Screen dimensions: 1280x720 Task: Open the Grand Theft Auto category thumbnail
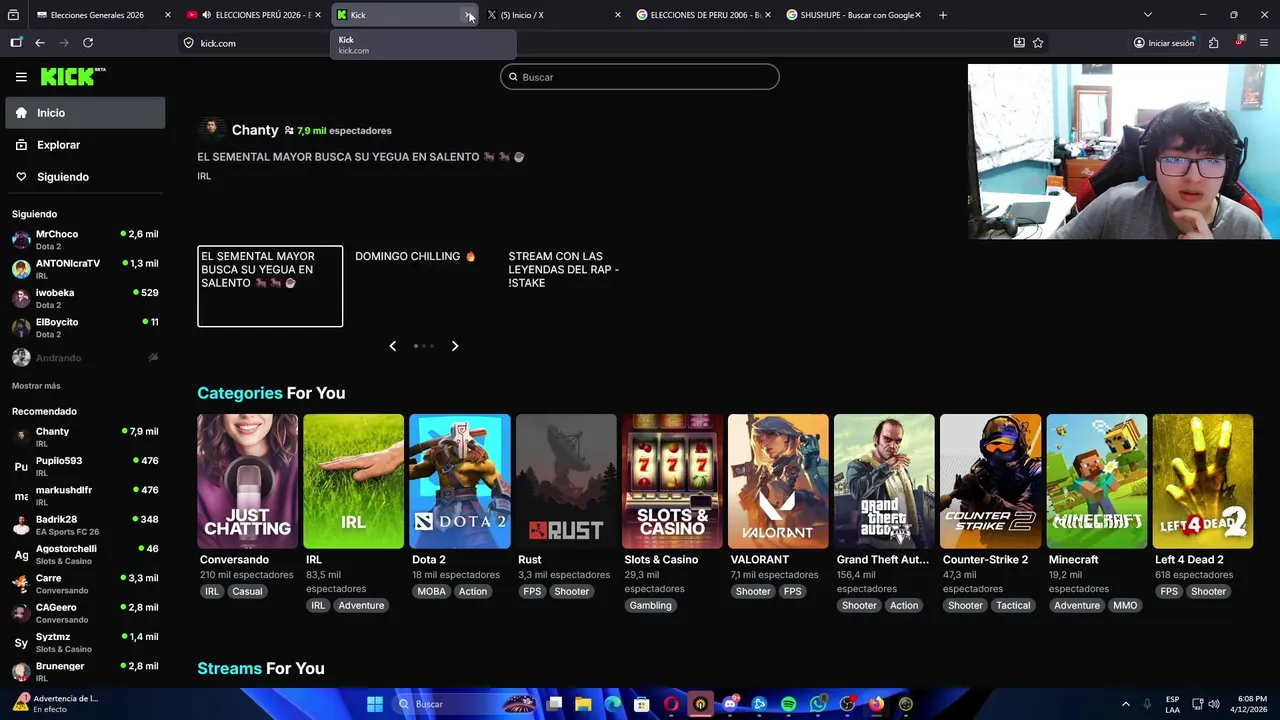coord(884,481)
